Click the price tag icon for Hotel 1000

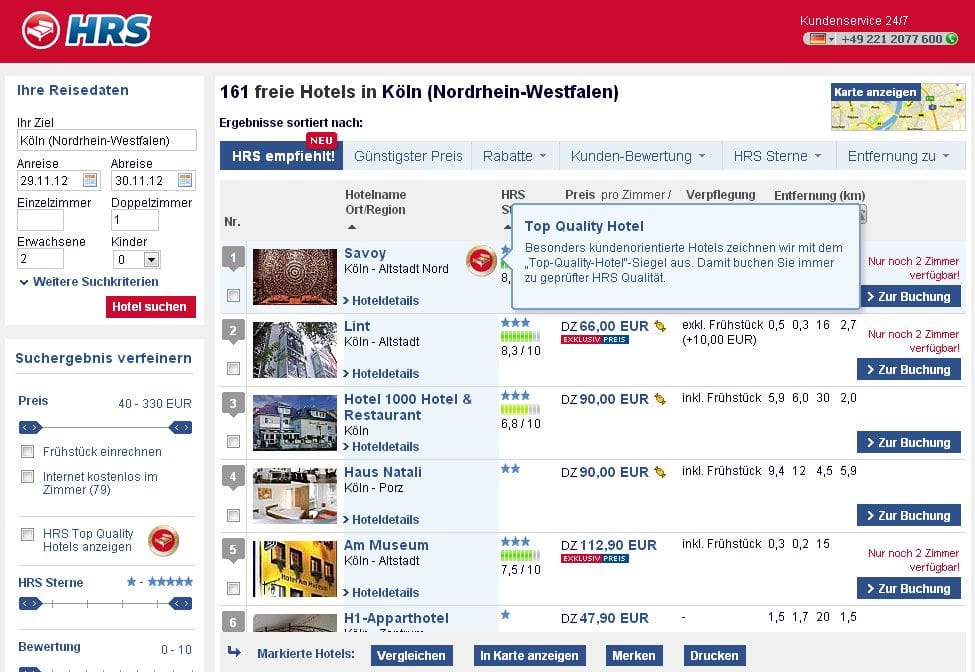click(660, 399)
